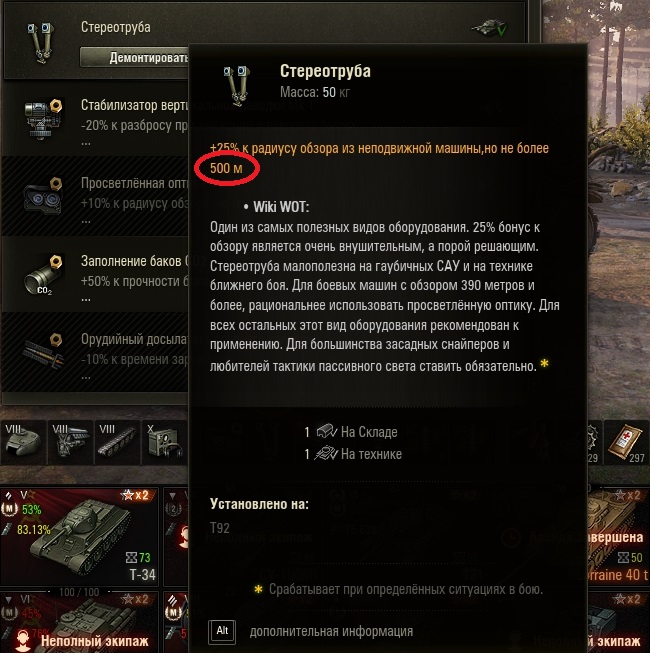Select the tier VI tank with incomplete crew
This screenshot has height=653, width=650.
[79, 622]
